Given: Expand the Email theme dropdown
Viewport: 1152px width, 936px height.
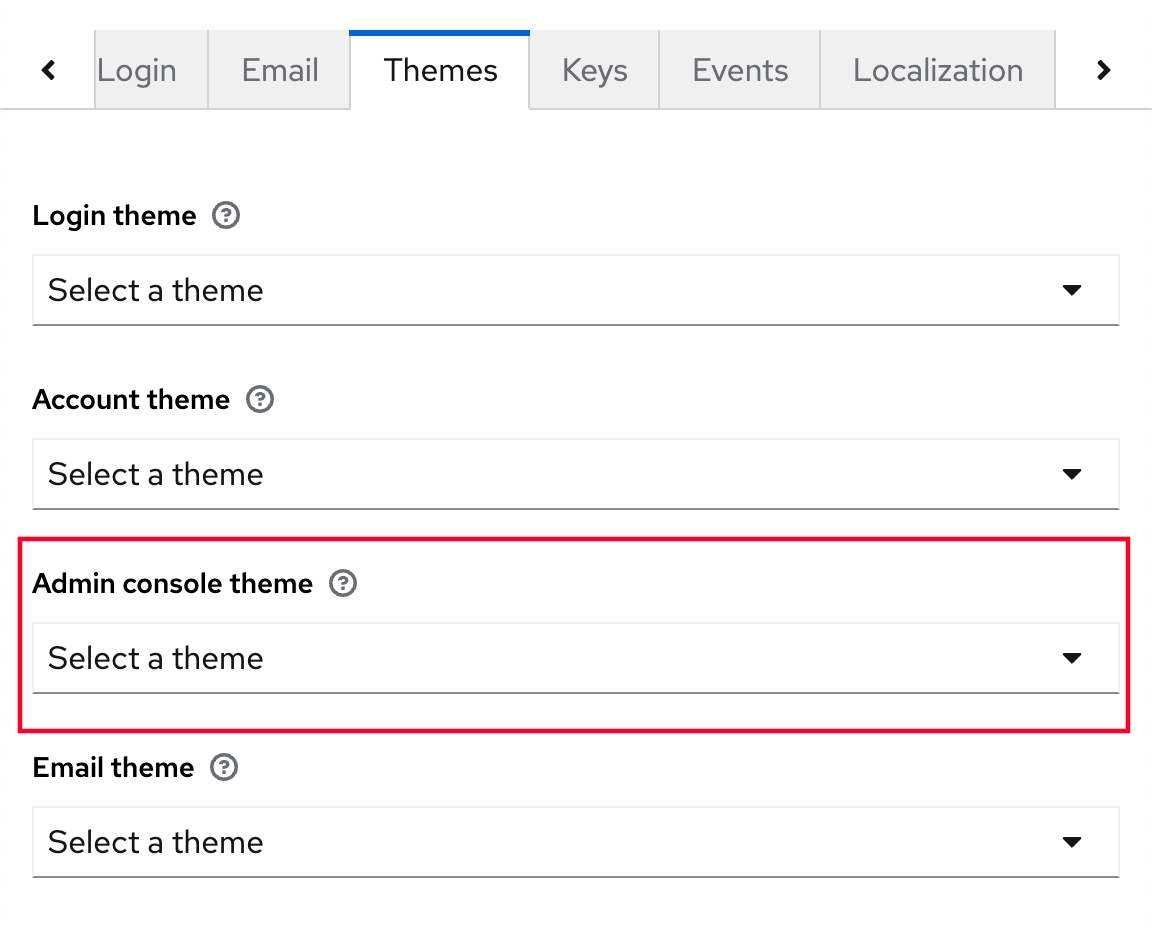Looking at the screenshot, I should coord(575,842).
